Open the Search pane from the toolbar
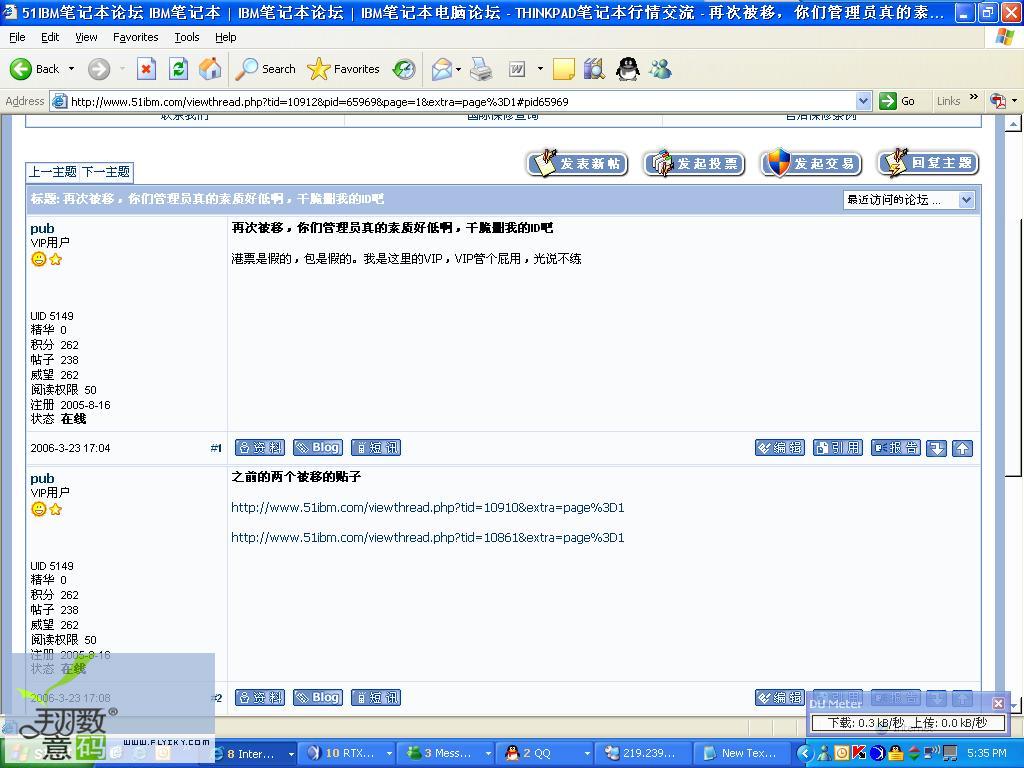The width and height of the screenshot is (1024, 768). coord(266,69)
